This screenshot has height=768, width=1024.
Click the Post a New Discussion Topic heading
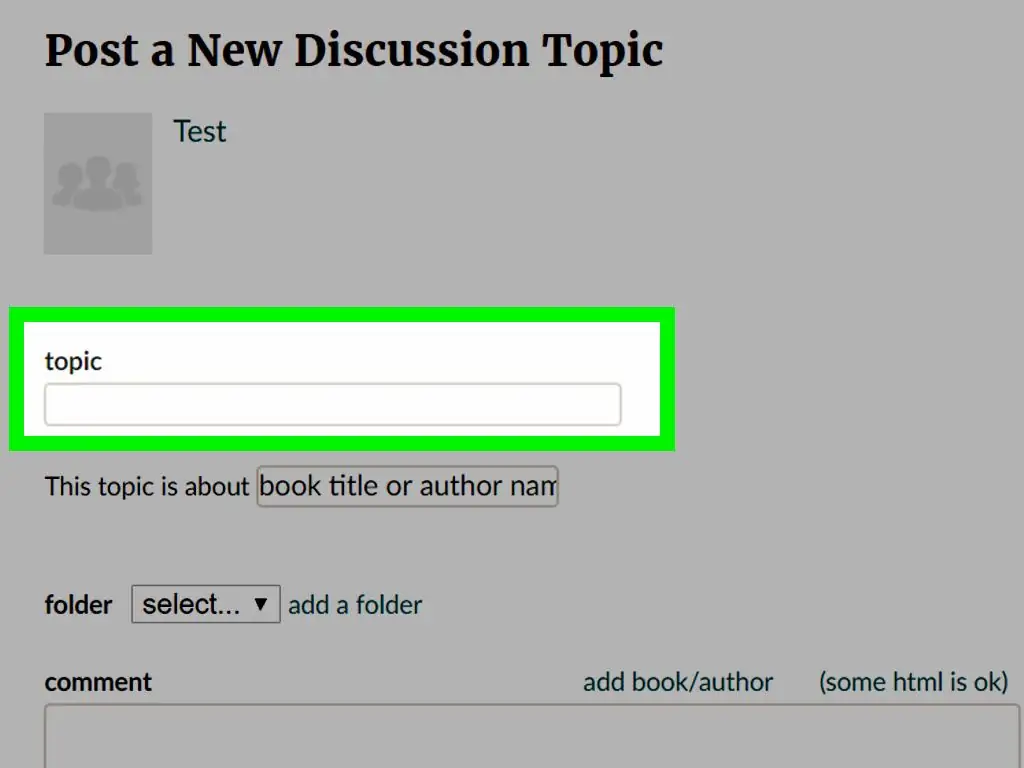coord(354,51)
